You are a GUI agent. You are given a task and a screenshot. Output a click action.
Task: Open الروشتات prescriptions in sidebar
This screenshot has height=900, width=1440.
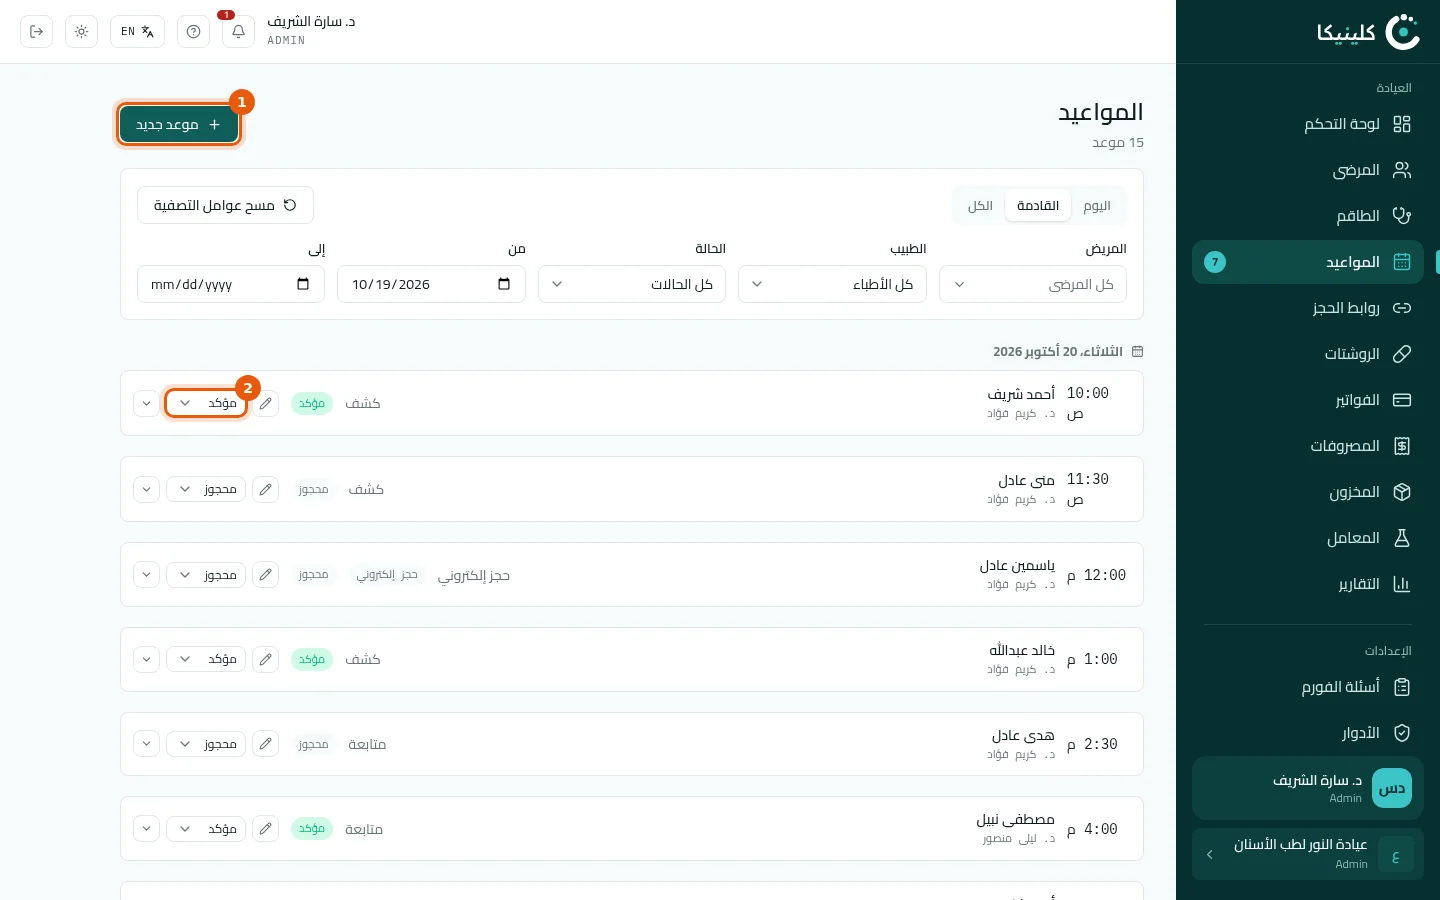tap(1308, 354)
